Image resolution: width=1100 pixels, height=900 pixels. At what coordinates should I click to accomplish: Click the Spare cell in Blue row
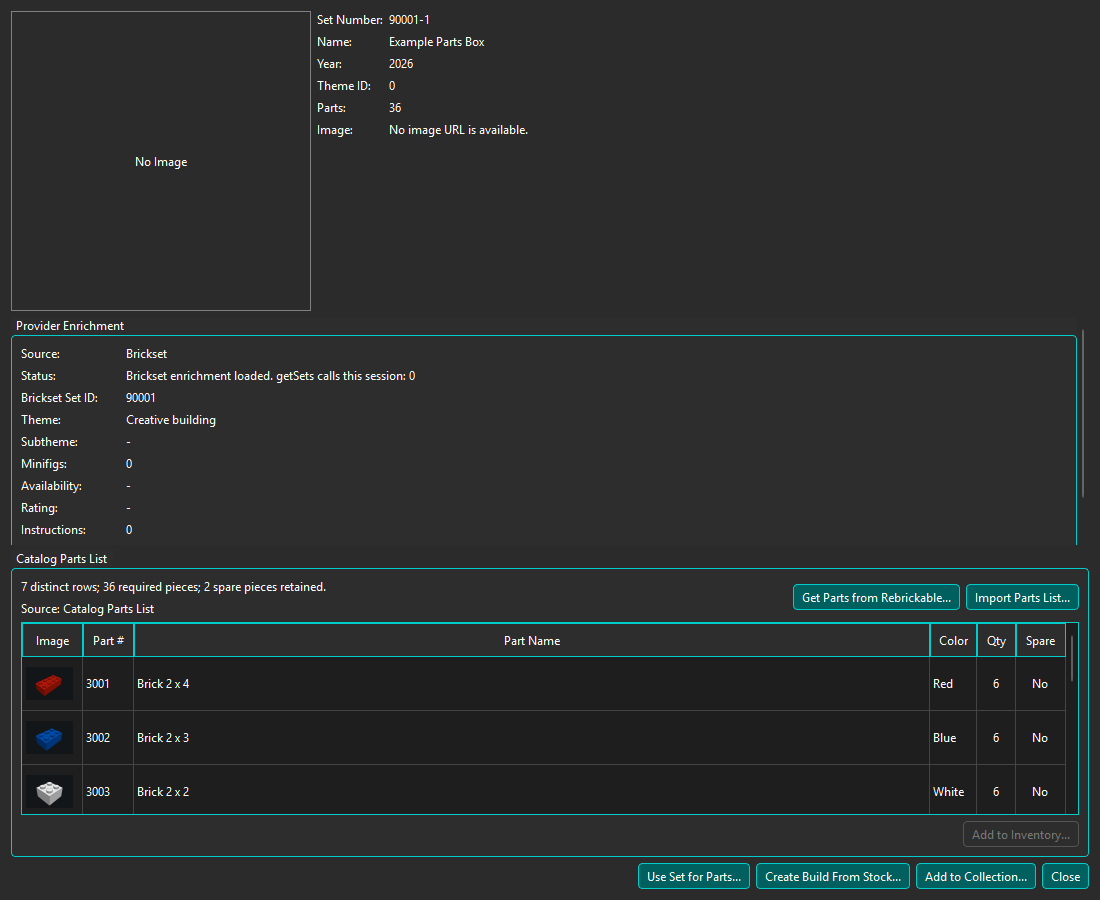click(1040, 738)
